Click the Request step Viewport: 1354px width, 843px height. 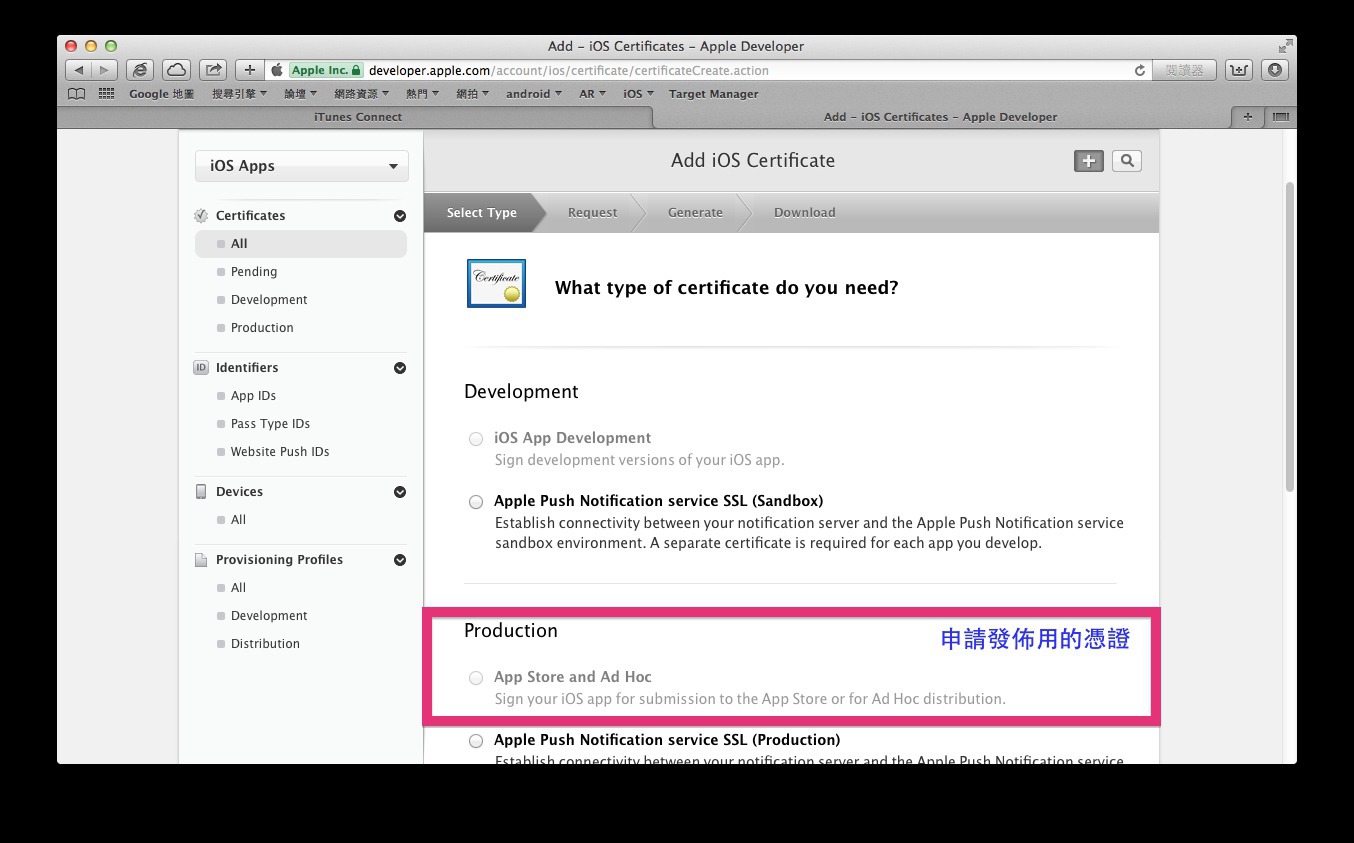(x=592, y=213)
